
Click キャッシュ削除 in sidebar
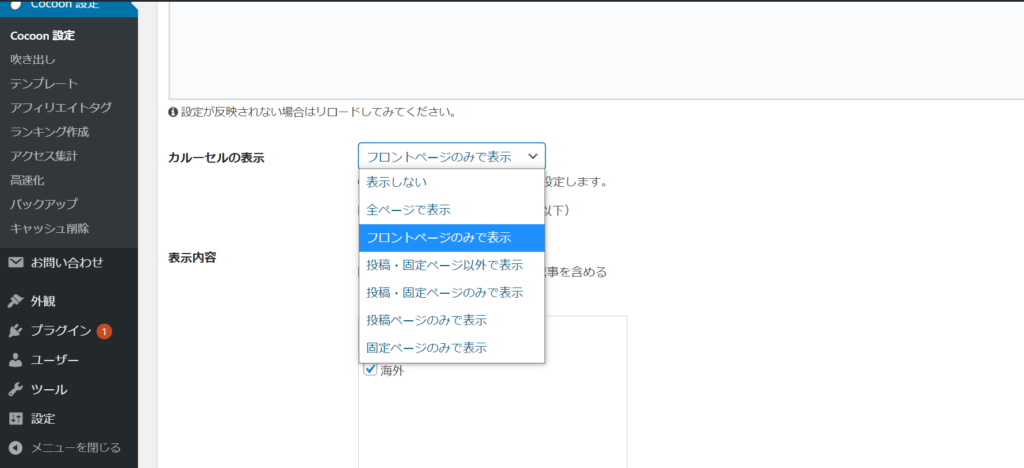point(50,228)
